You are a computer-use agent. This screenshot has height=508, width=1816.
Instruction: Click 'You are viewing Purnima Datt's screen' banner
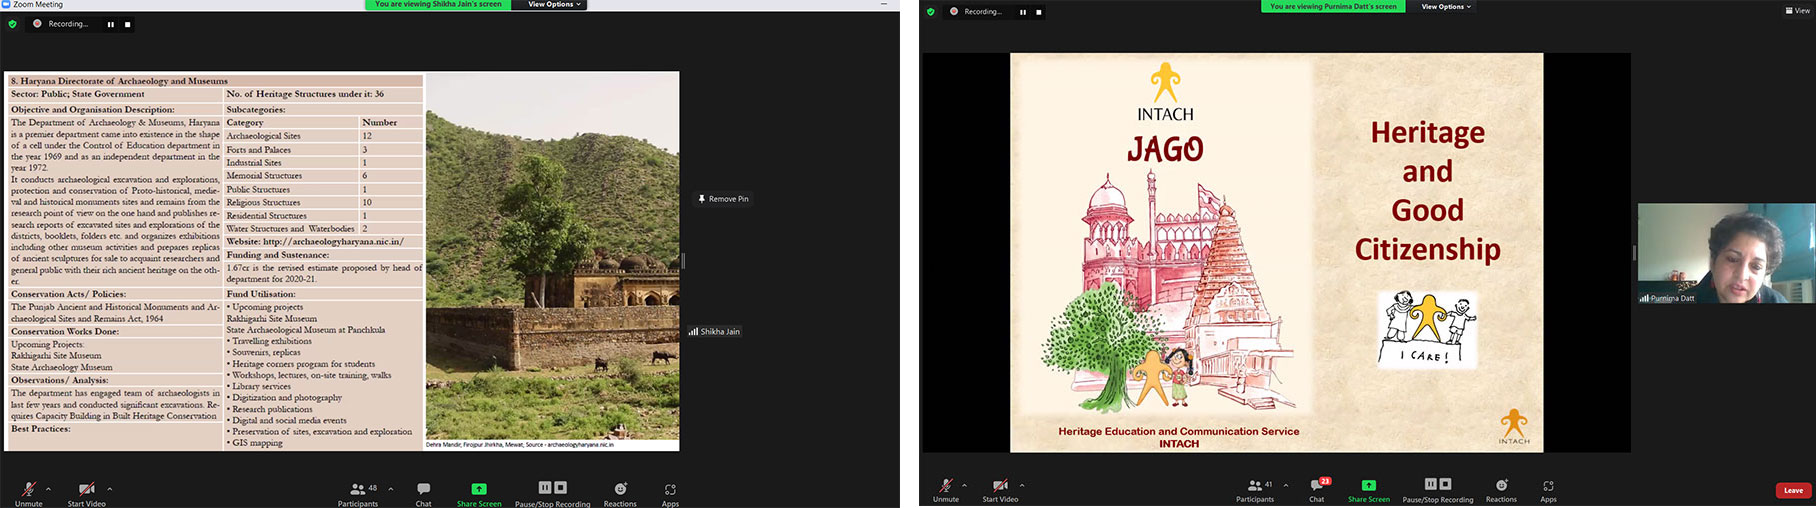(x=1333, y=7)
